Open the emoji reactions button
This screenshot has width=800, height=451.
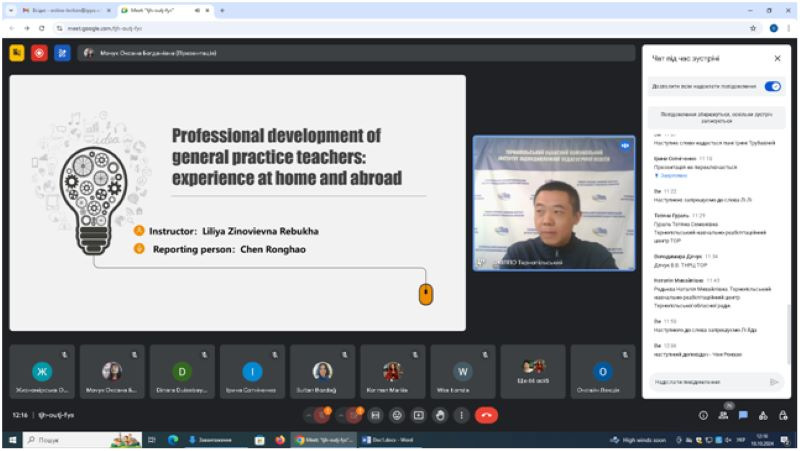tap(397, 415)
